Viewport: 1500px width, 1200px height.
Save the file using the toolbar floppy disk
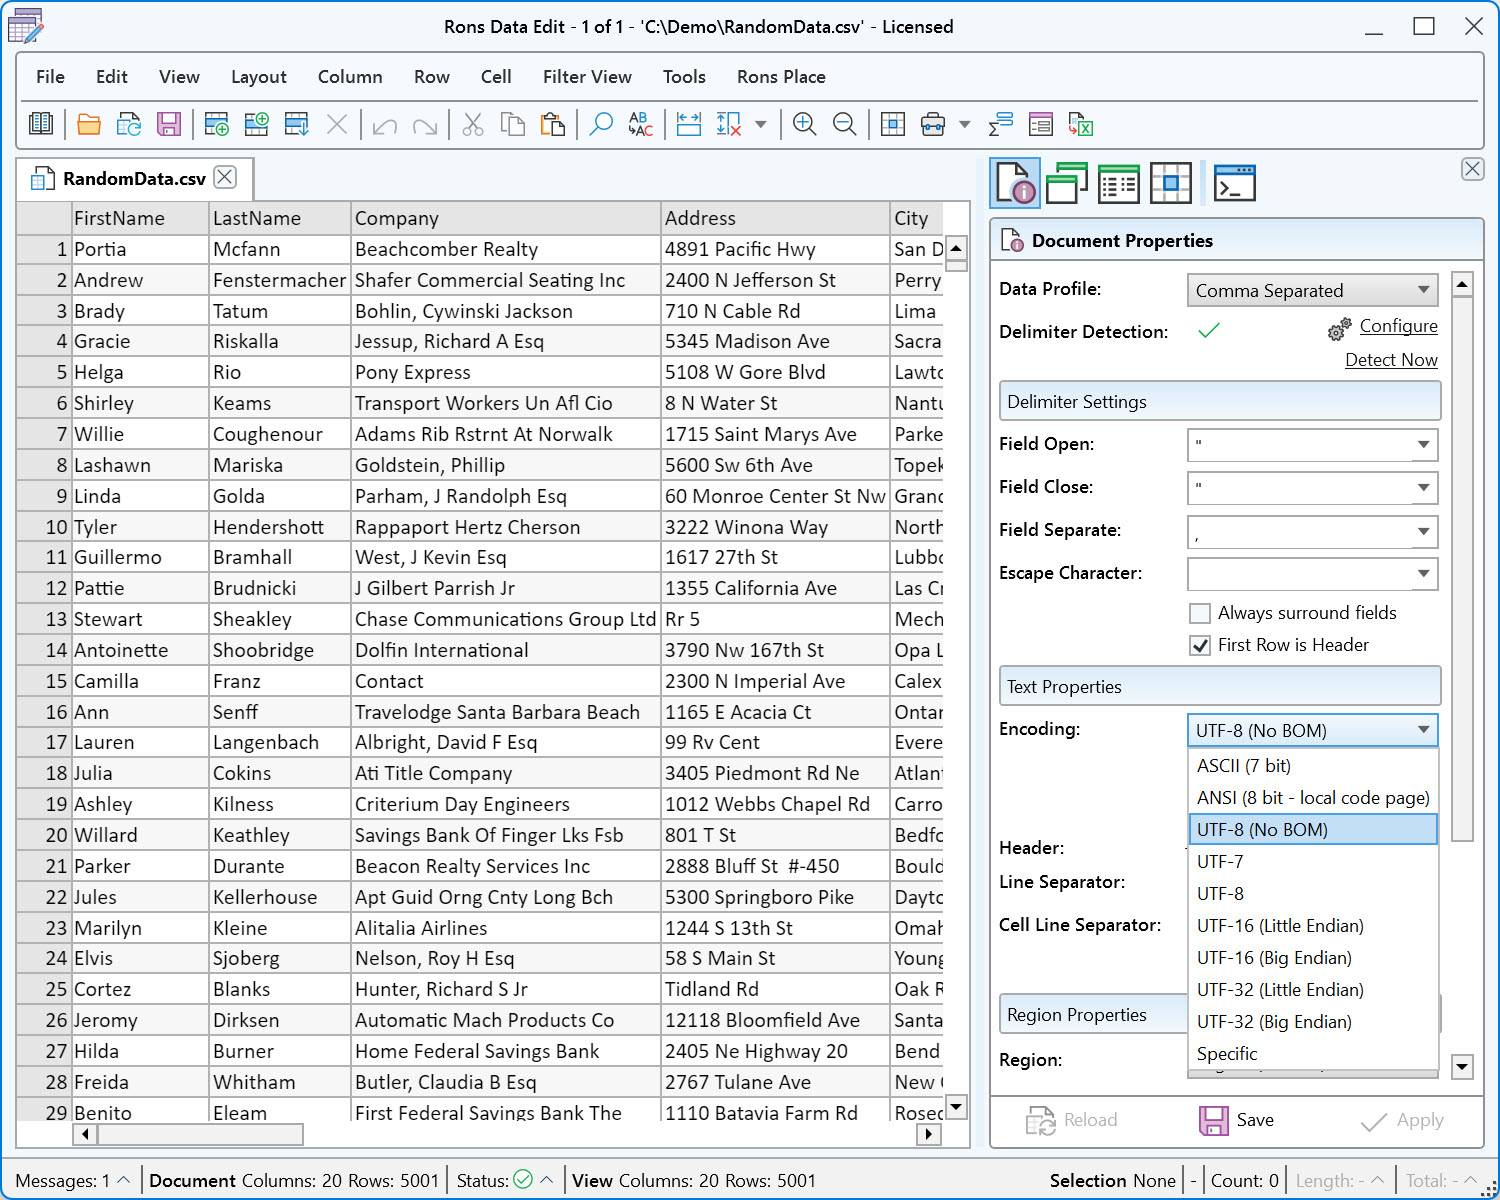coord(169,124)
